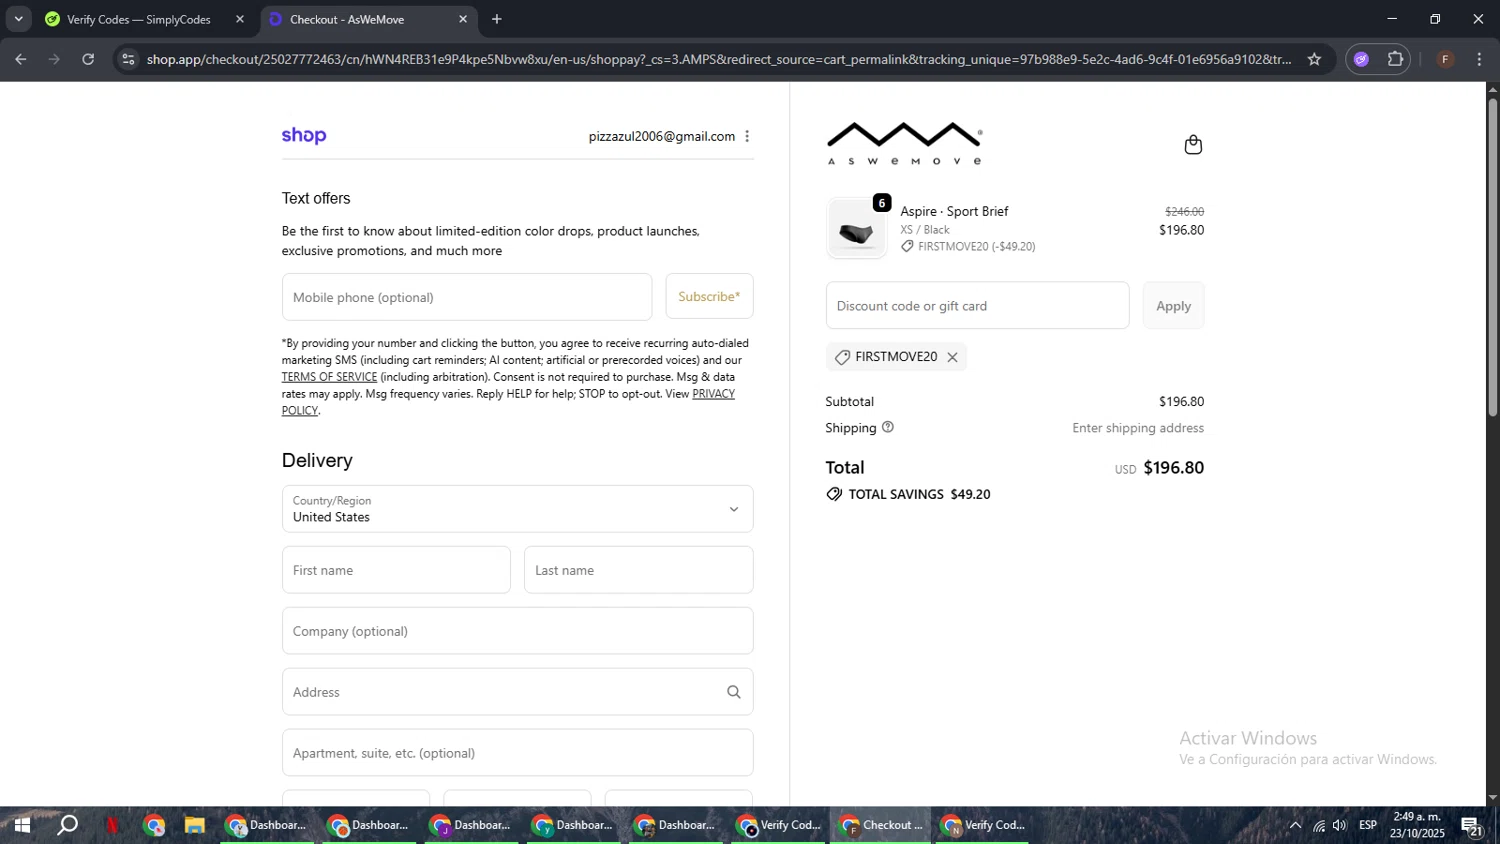Click the AsWeMove brand logo
Image resolution: width=1500 pixels, height=844 pixels.
tap(904, 144)
